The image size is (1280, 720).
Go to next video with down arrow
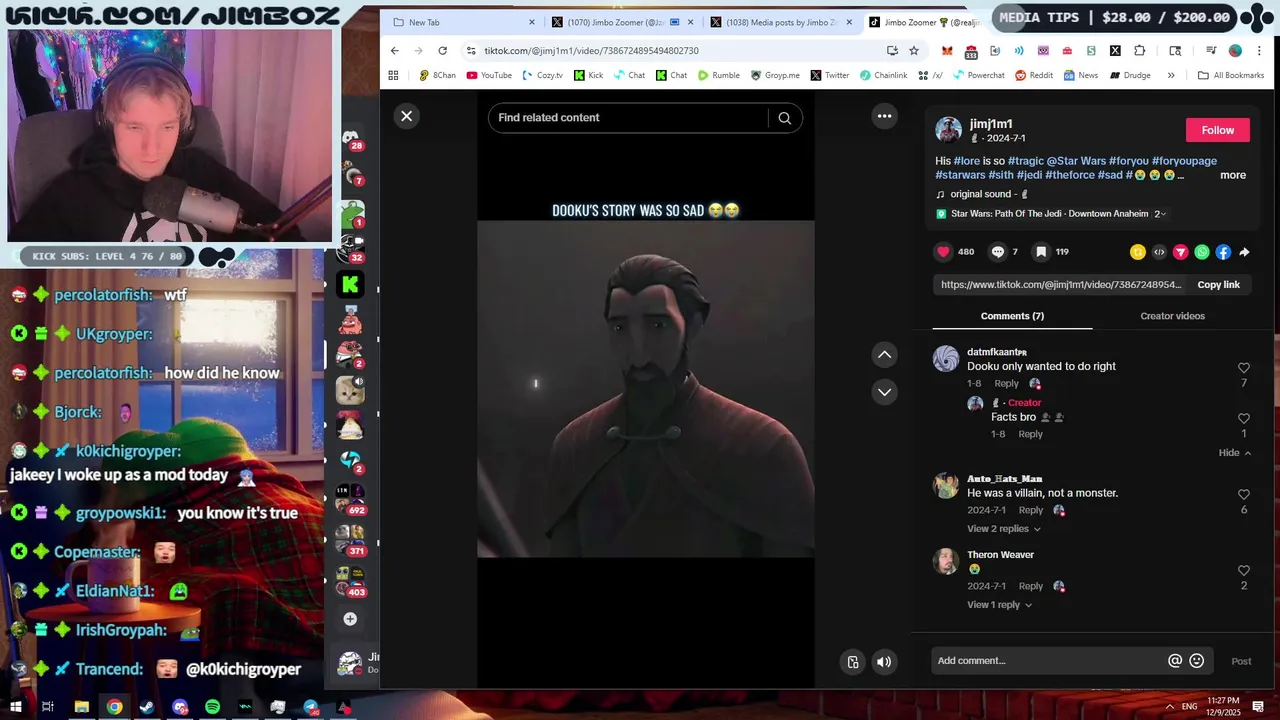point(884,392)
